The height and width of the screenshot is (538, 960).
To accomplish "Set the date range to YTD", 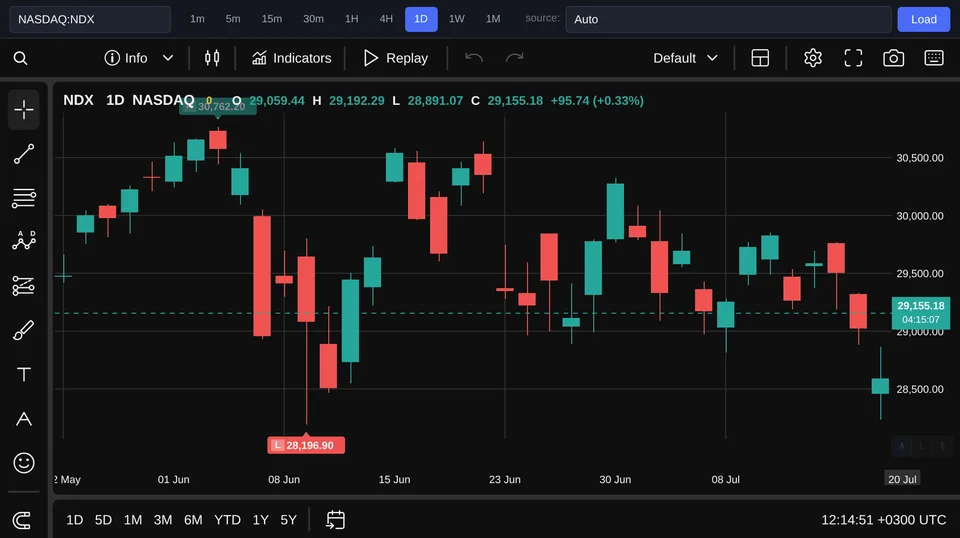I will tap(227, 520).
